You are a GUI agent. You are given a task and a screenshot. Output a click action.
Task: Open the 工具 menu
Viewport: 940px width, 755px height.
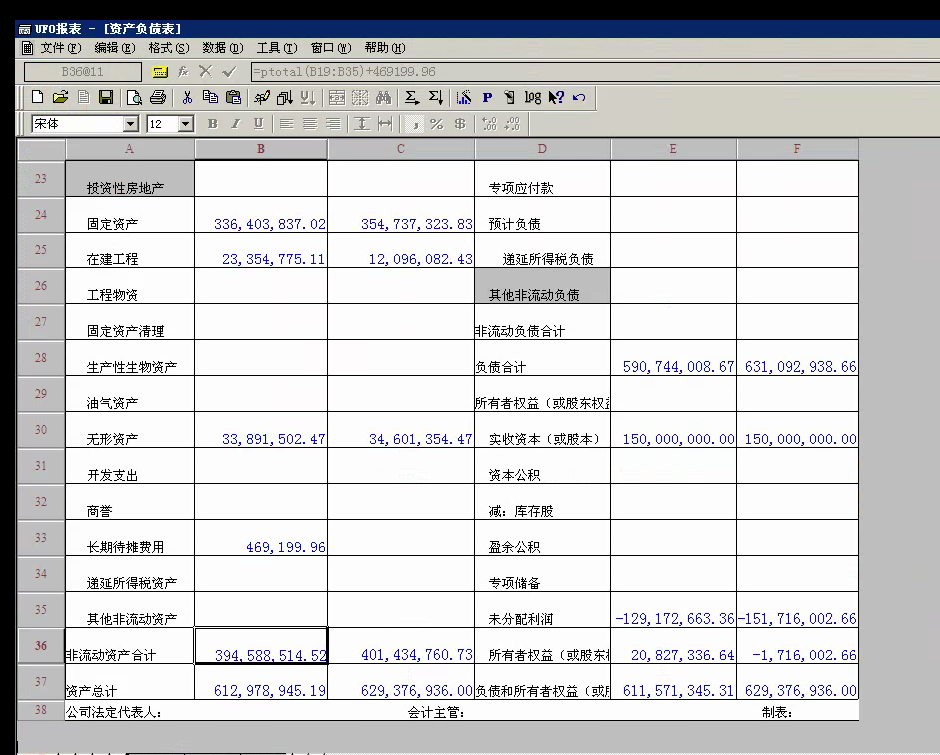coord(276,48)
